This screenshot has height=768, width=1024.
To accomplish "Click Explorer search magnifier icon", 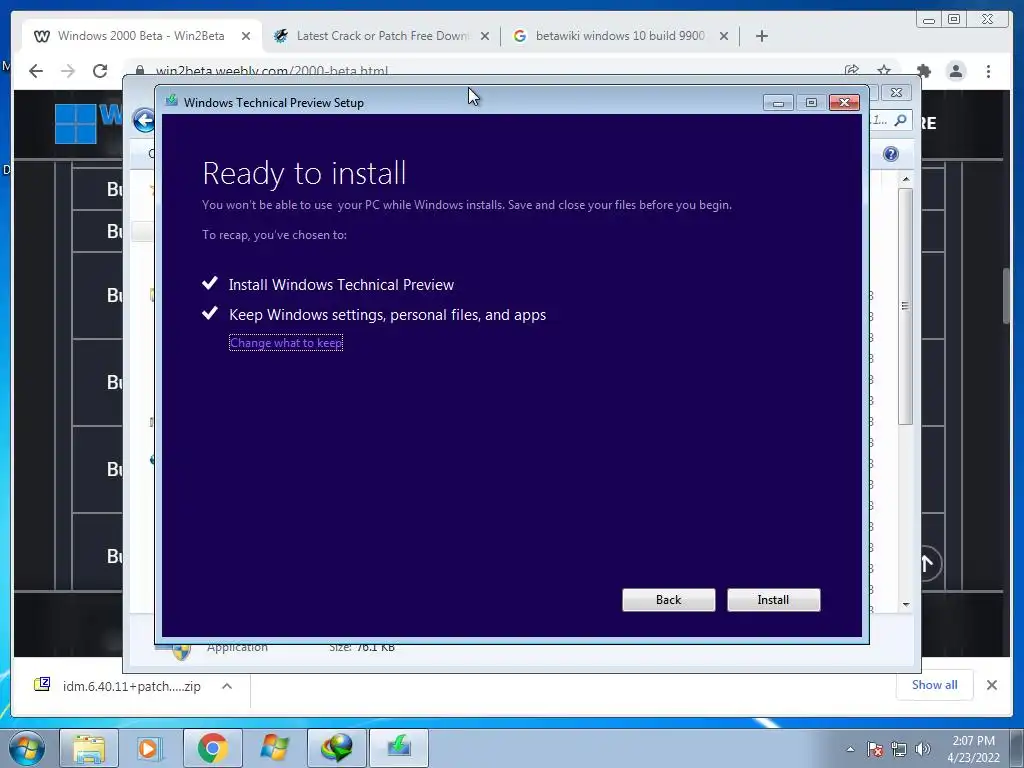I will pyautogui.click(x=901, y=120).
